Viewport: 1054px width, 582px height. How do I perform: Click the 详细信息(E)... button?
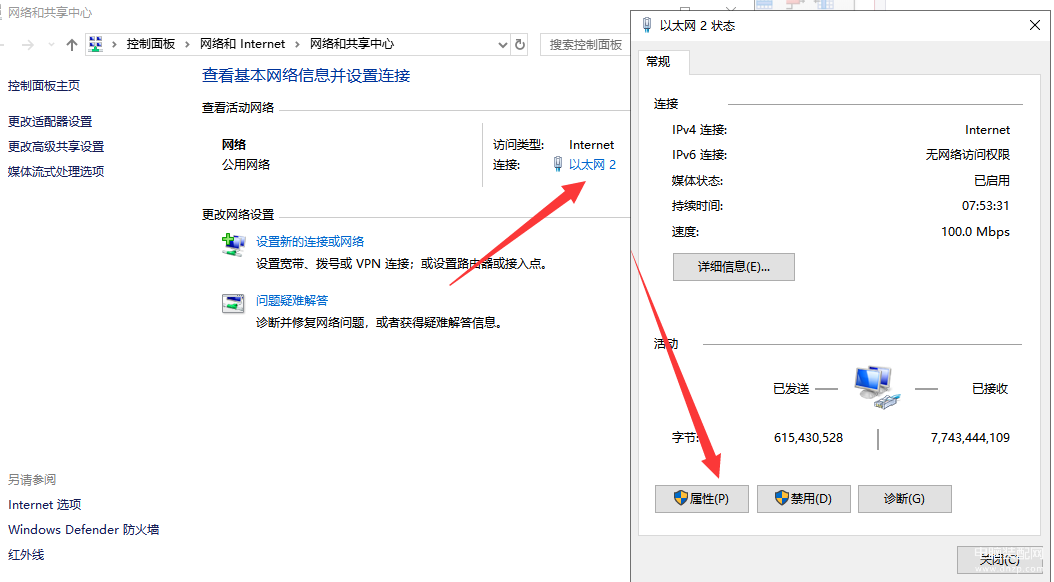(733, 267)
